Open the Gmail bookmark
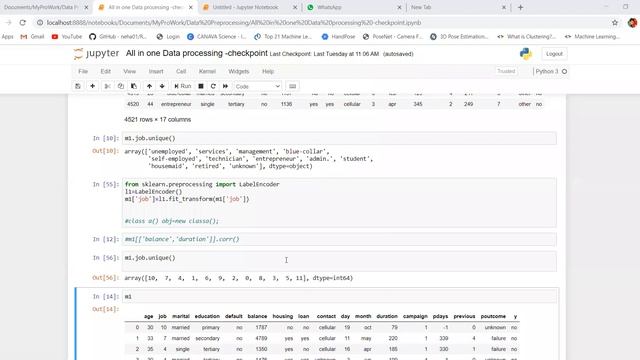The width and height of the screenshot is (640, 360). point(32,37)
